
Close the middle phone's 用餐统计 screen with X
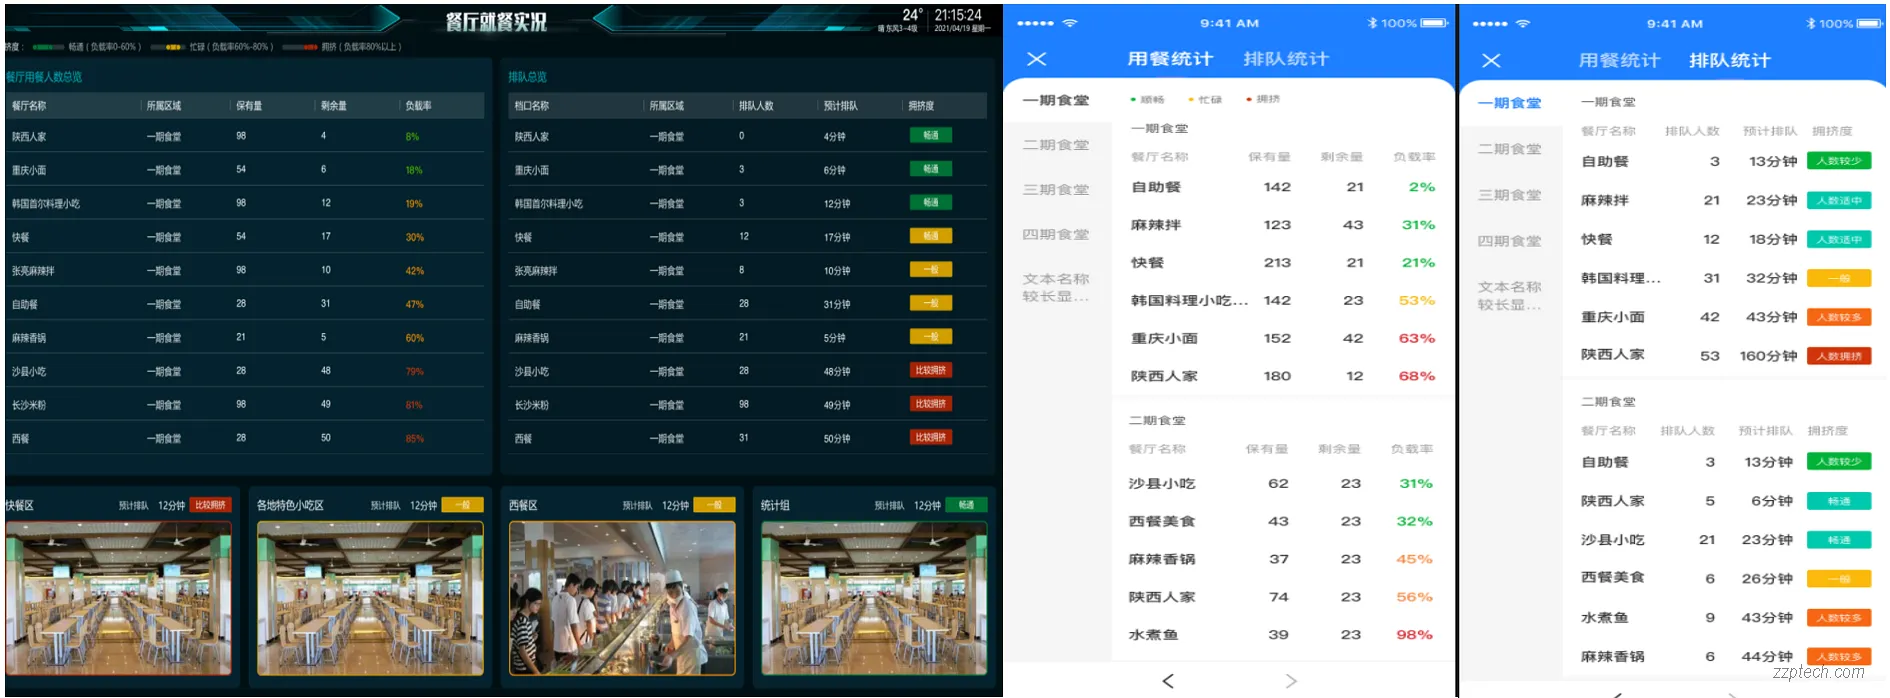tap(1037, 59)
